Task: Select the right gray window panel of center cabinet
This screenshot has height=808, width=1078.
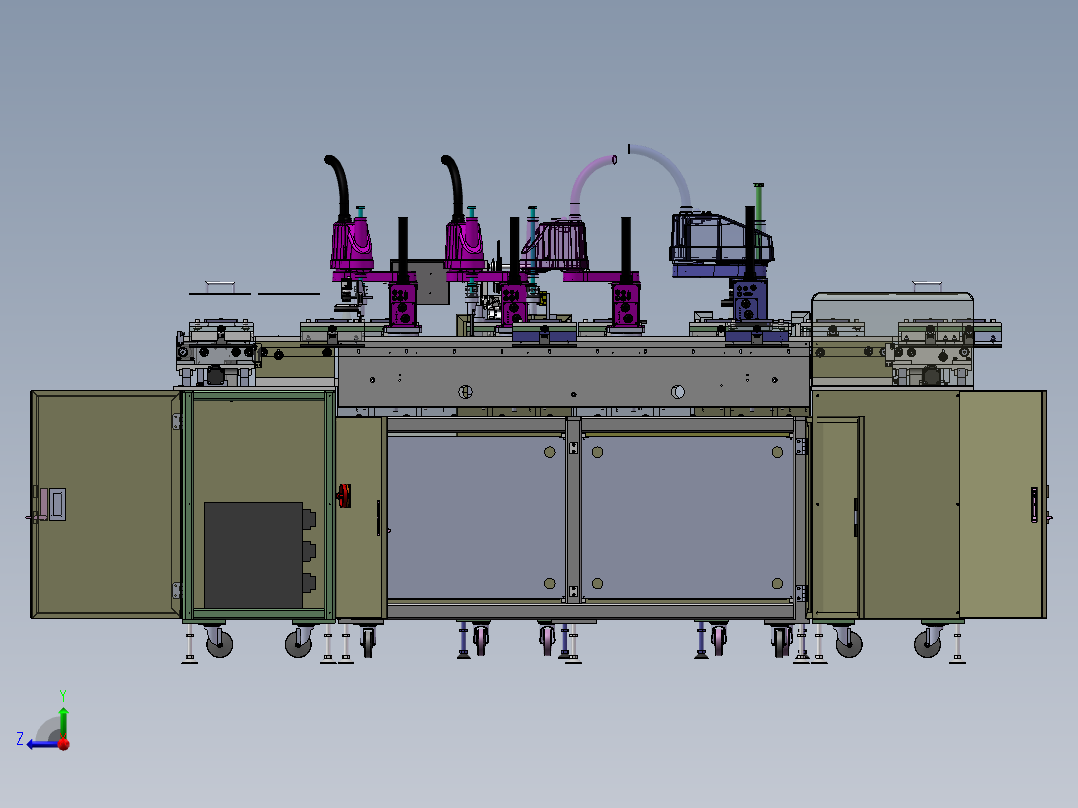Action: (x=688, y=517)
